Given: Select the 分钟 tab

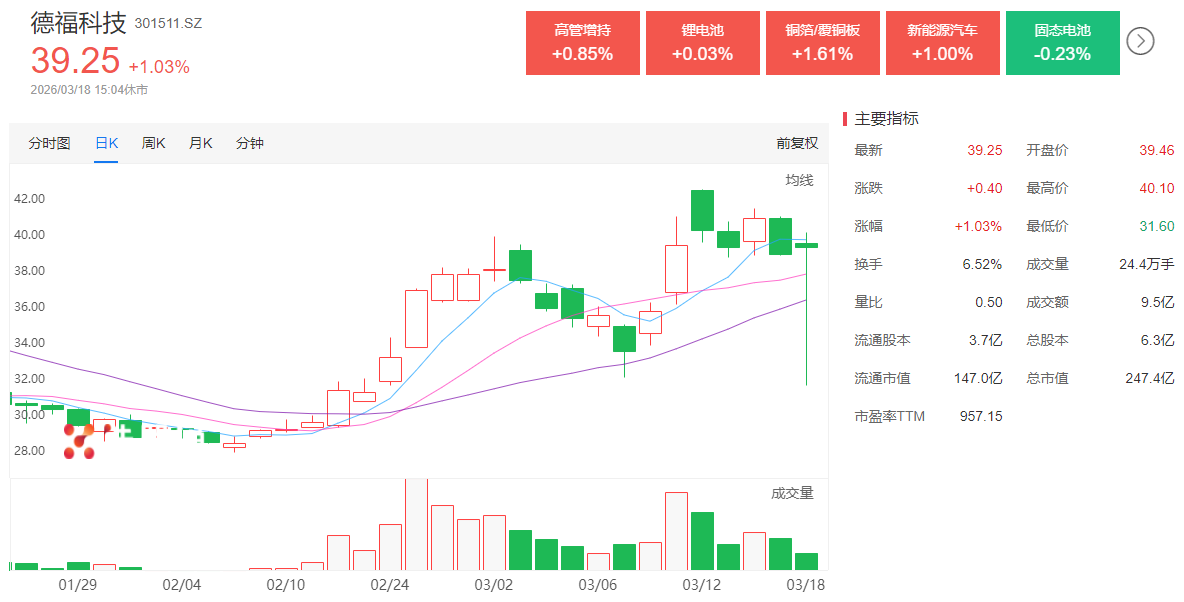Looking at the screenshot, I should [x=250, y=143].
